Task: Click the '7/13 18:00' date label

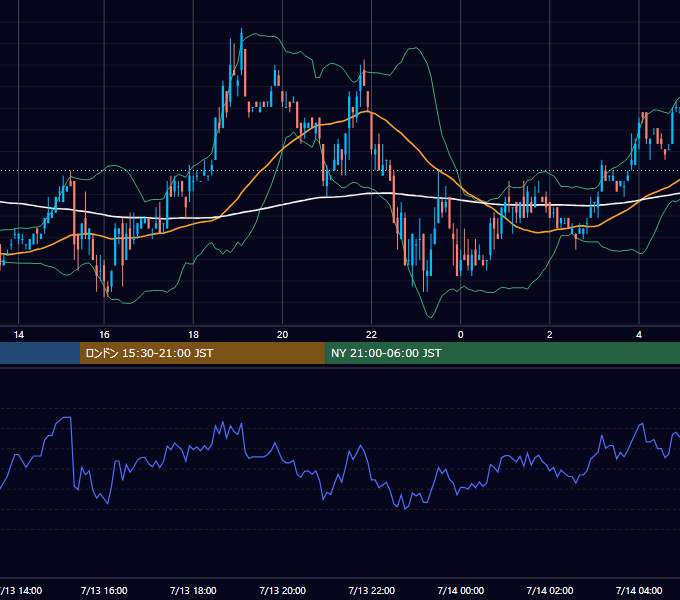Action: pos(193,590)
